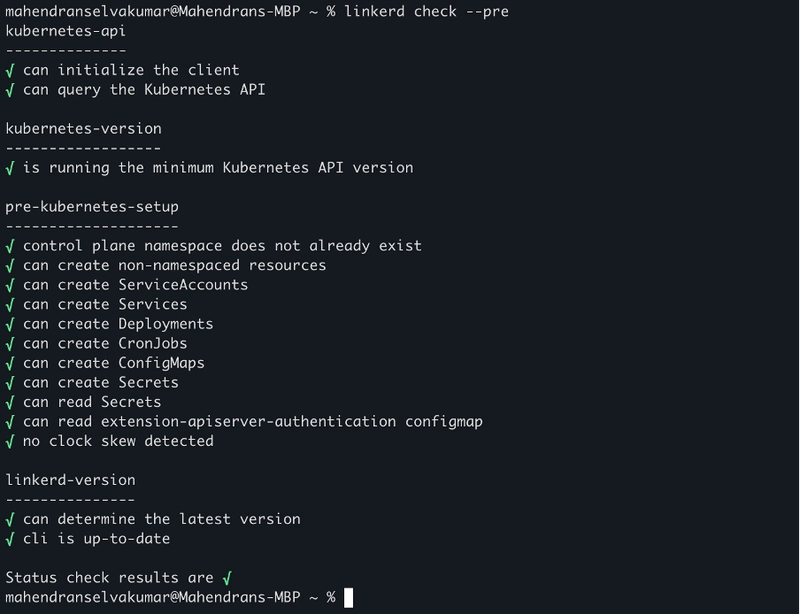
Task: Click the checkmark next to 'can create CronJobs'
Action: click(x=10, y=344)
